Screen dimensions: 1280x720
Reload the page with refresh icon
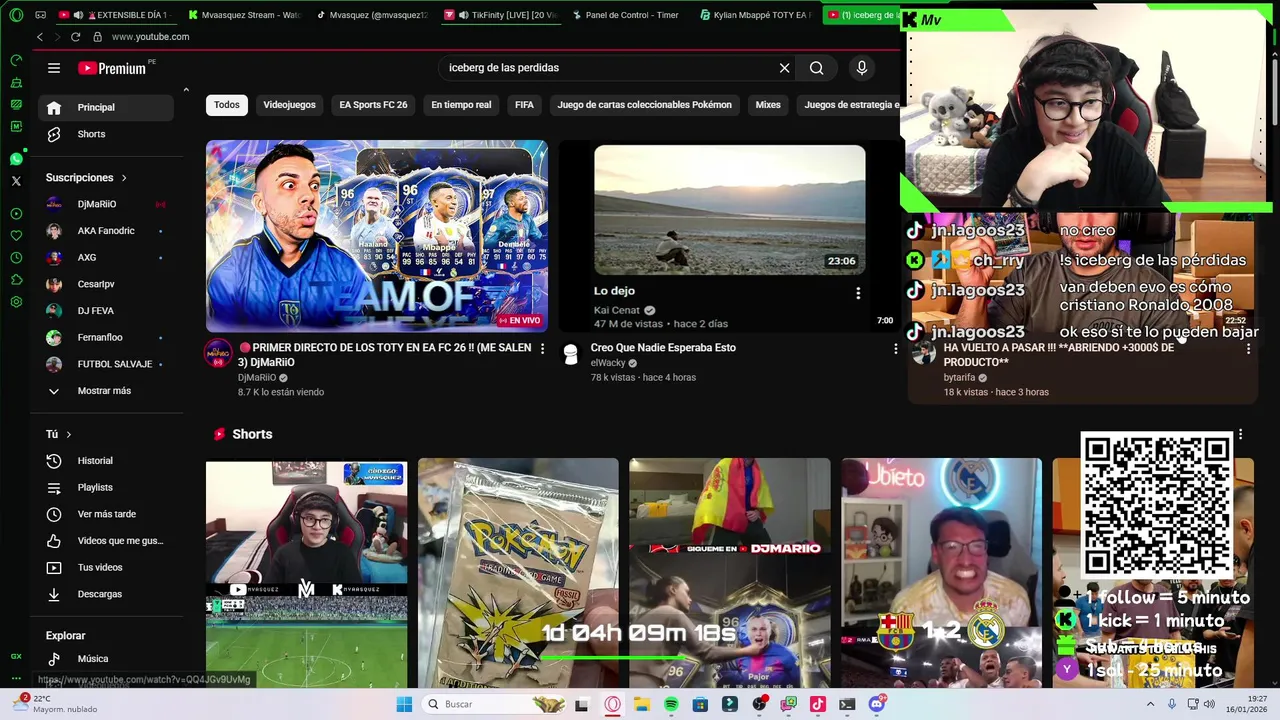pyautogui.click(x=75, y=37)
